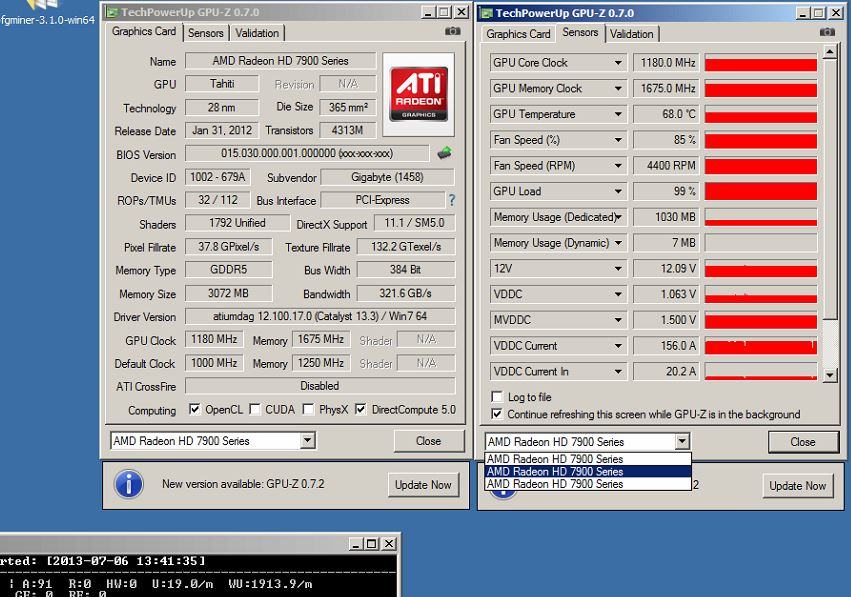Open the MVDDC sensor dropdown
851x597 pixels.
[618, 320]
